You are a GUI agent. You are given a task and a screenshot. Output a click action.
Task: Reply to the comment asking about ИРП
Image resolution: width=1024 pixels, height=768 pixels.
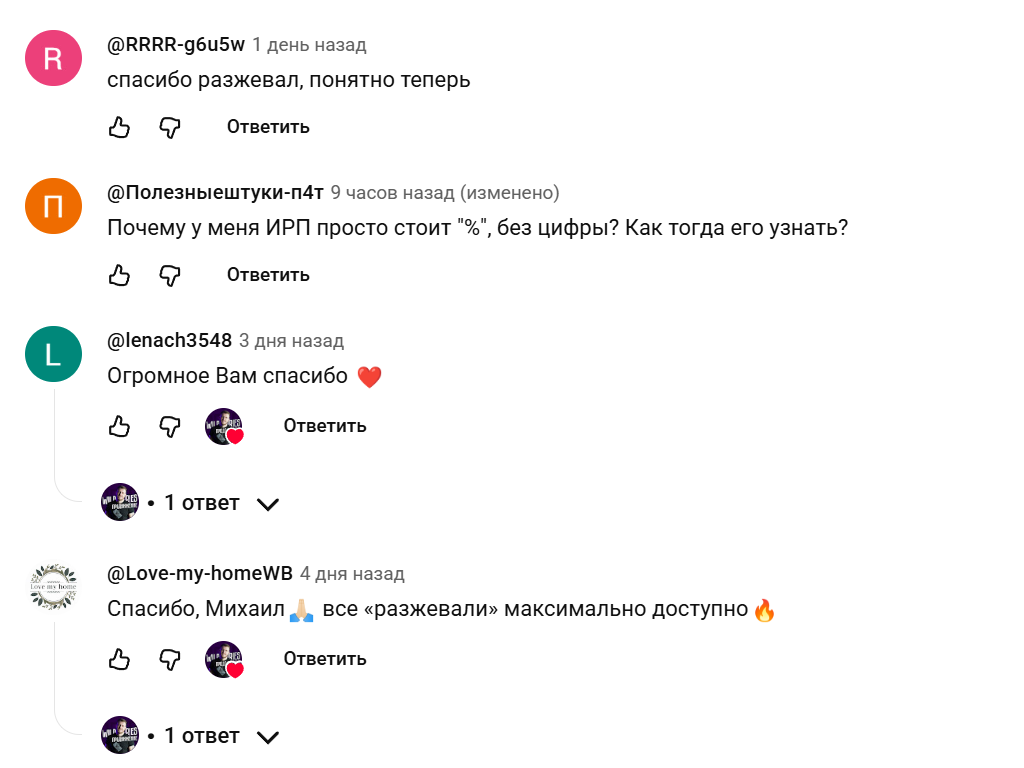pyautogui.click(x=268, y=275)
